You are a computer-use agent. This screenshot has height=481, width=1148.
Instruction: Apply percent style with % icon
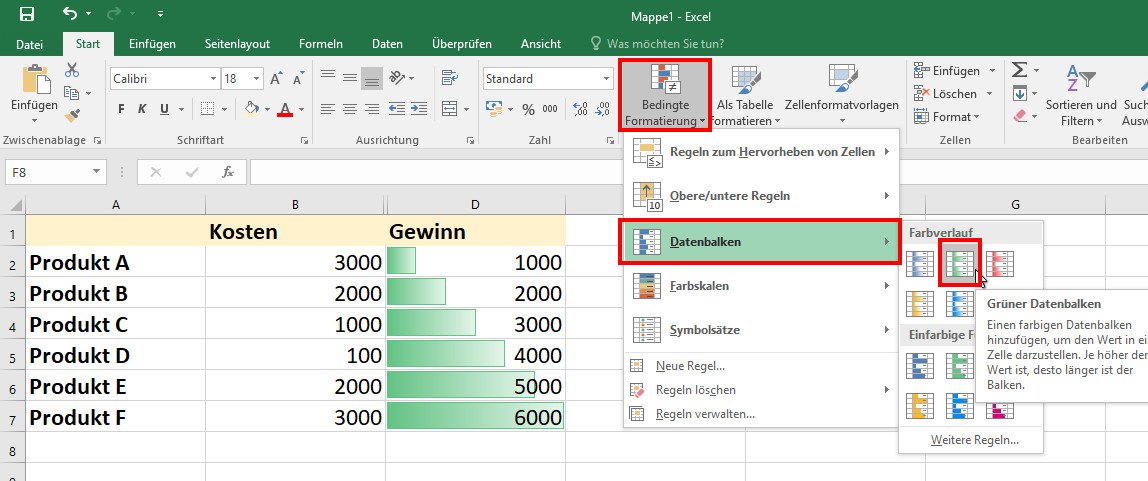click(x=529, y=109)
